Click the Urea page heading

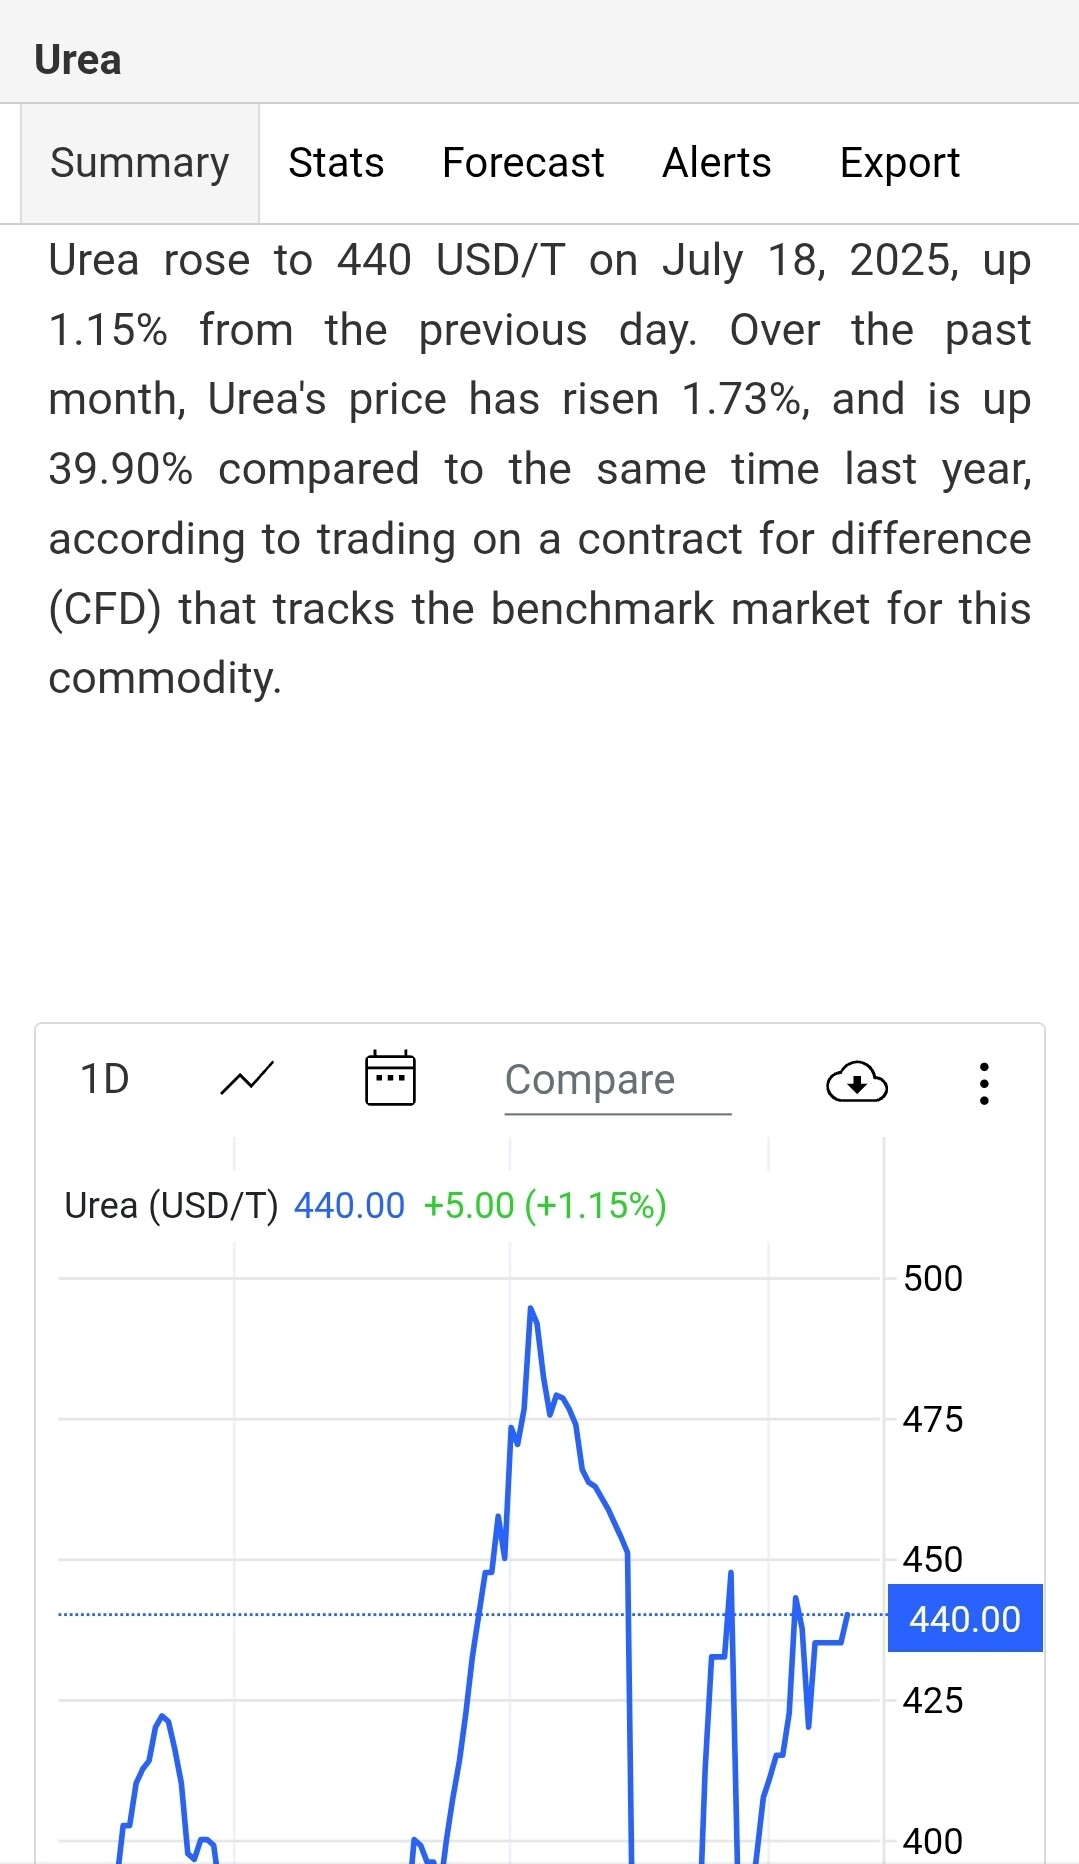click(x=78, y=60)
